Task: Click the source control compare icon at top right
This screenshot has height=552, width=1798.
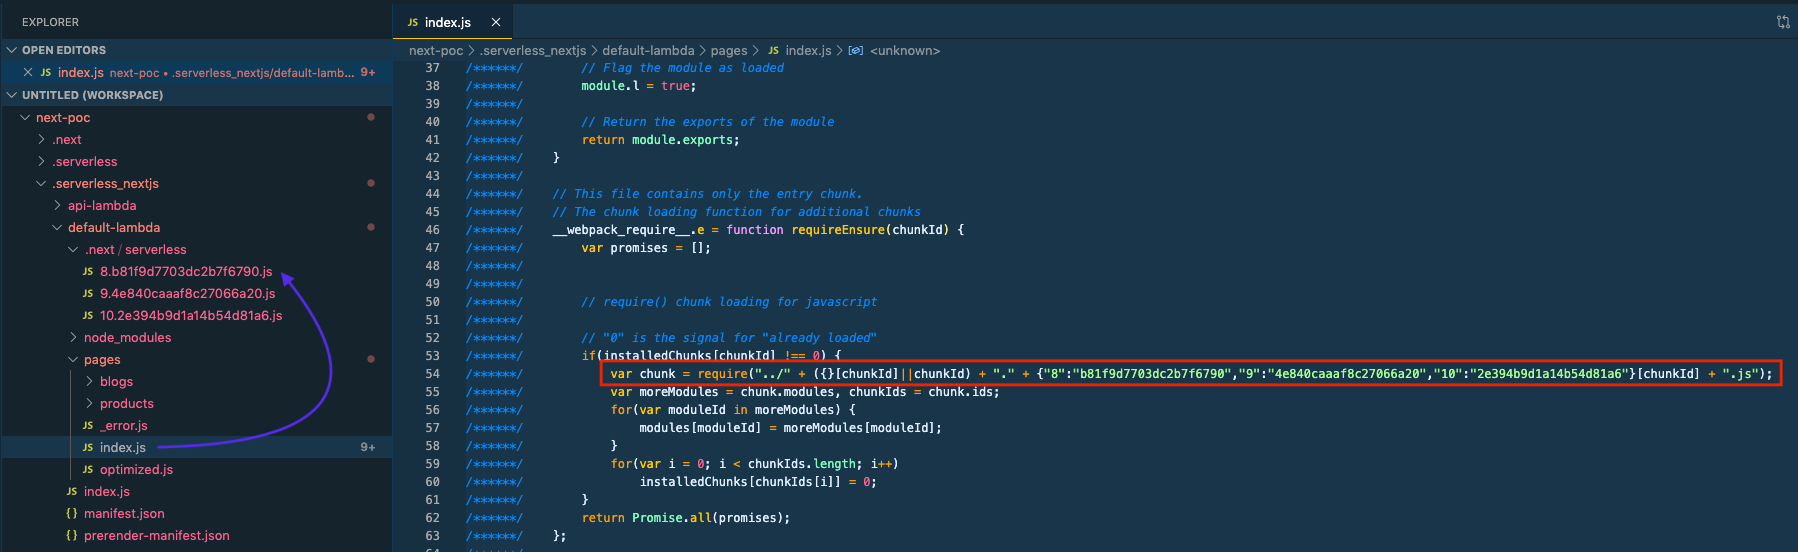Action: [1783, 22]
